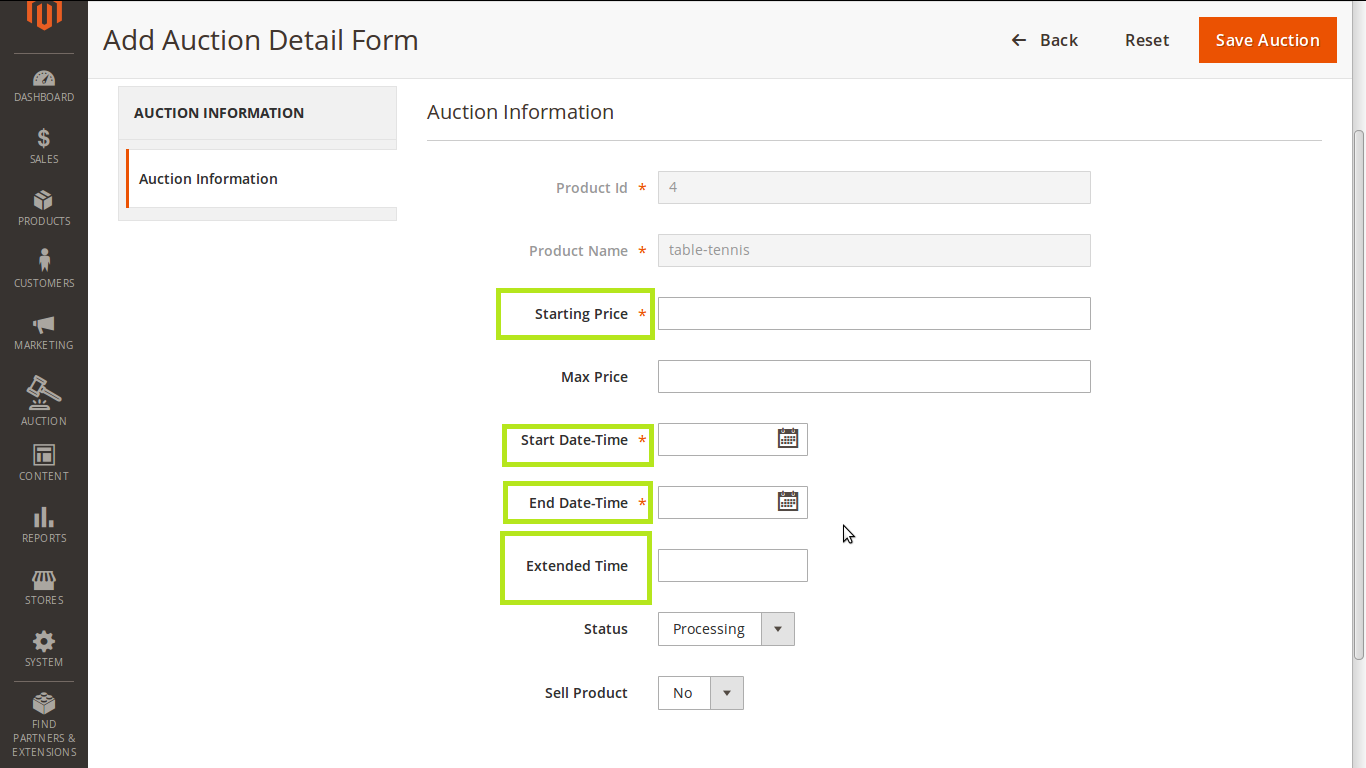Click the Reset button

(x=1147, y=40)
